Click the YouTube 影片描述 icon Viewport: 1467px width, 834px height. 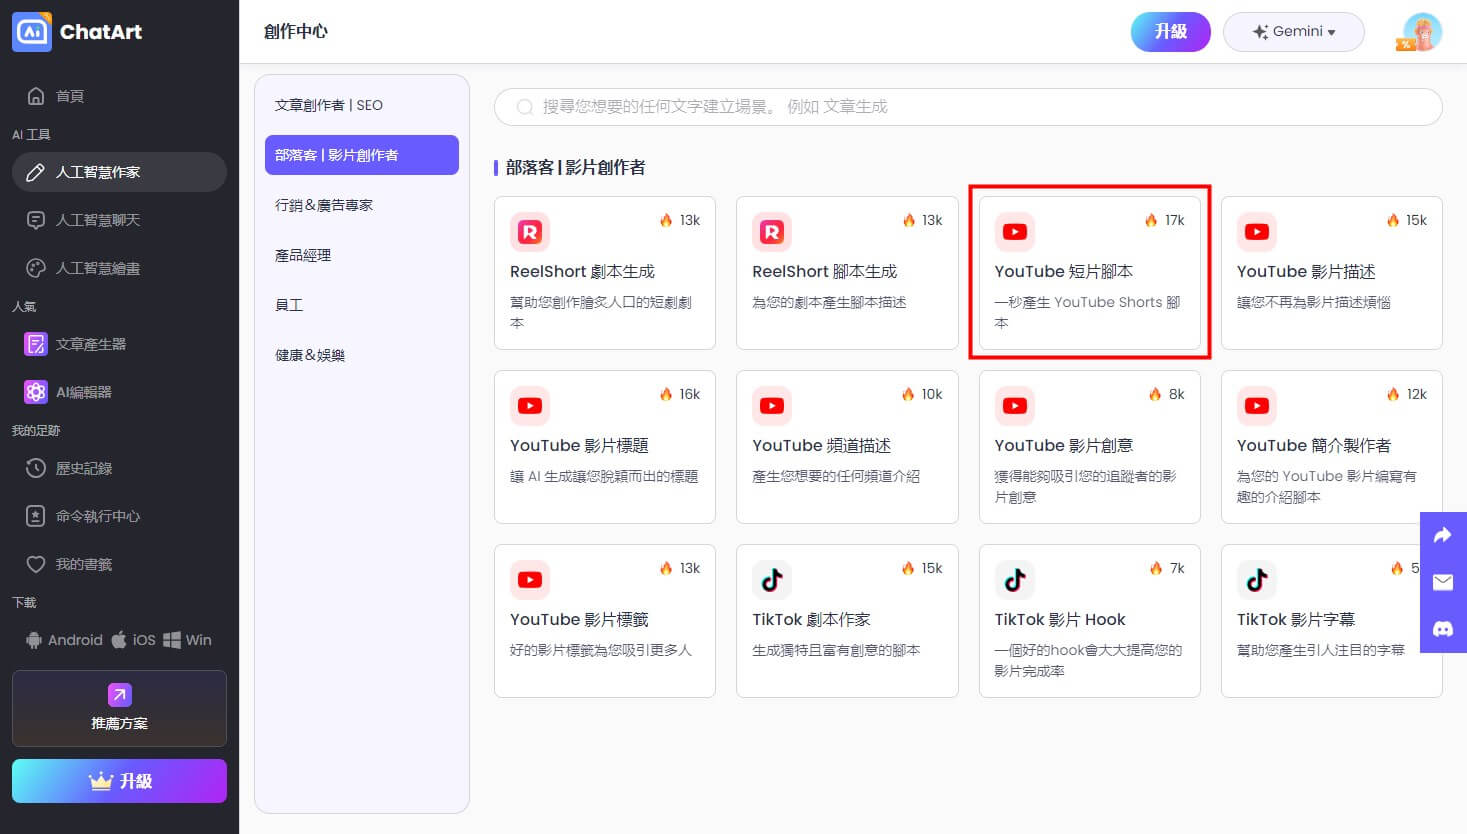click(x=1257, y=232)
